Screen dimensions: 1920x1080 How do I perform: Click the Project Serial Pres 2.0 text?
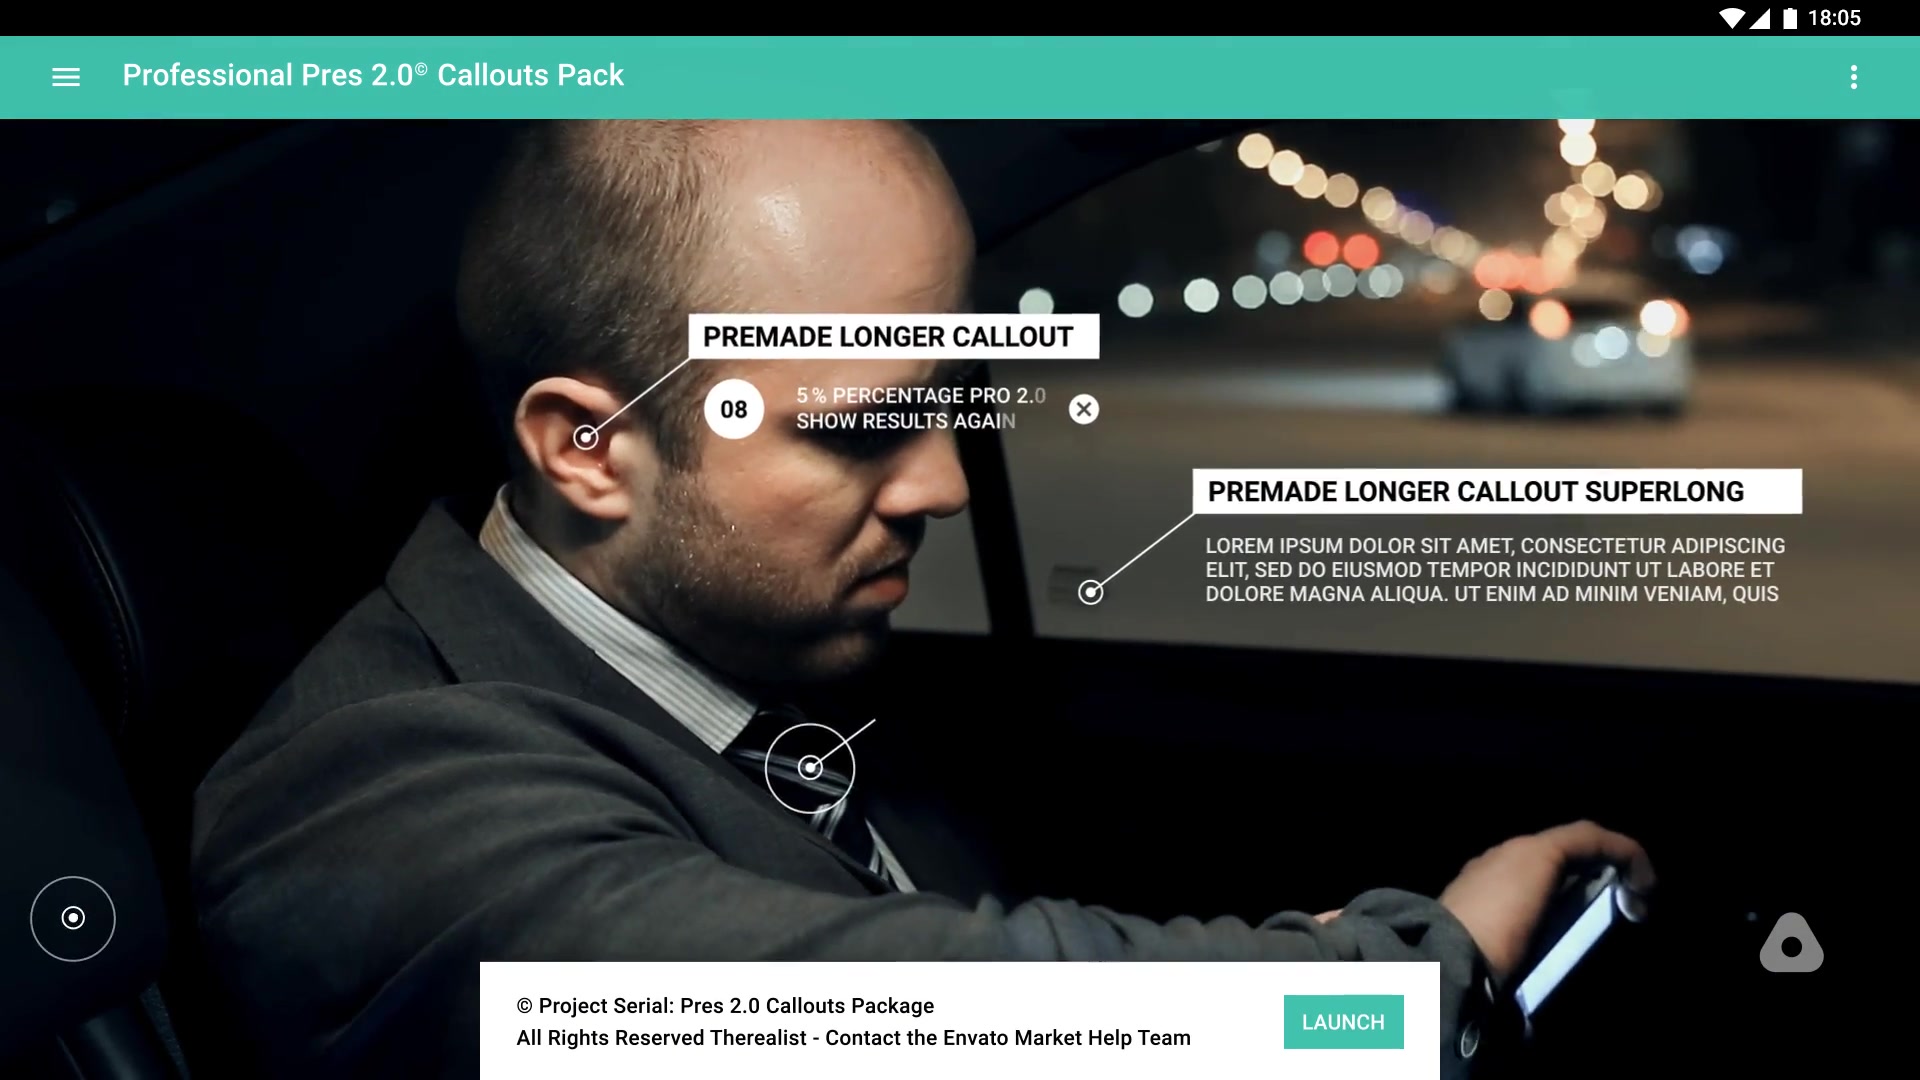point(726,1006)
